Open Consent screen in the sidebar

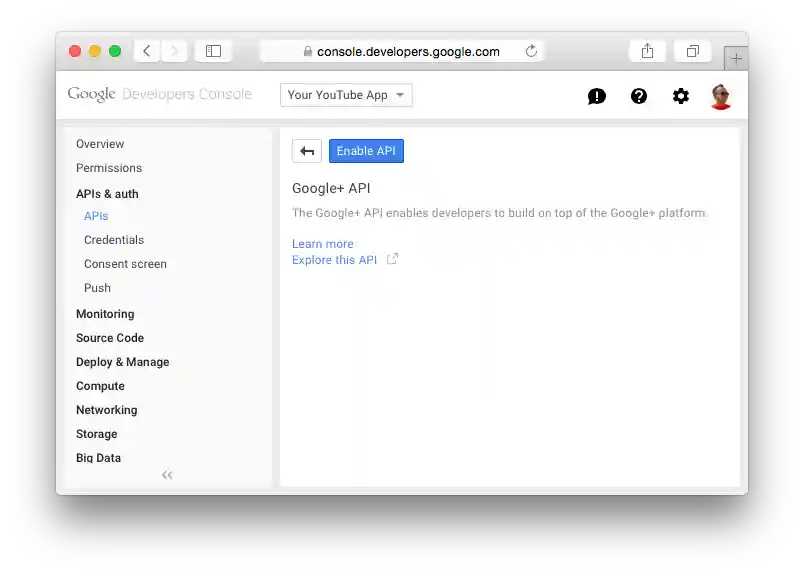point(125,264)
